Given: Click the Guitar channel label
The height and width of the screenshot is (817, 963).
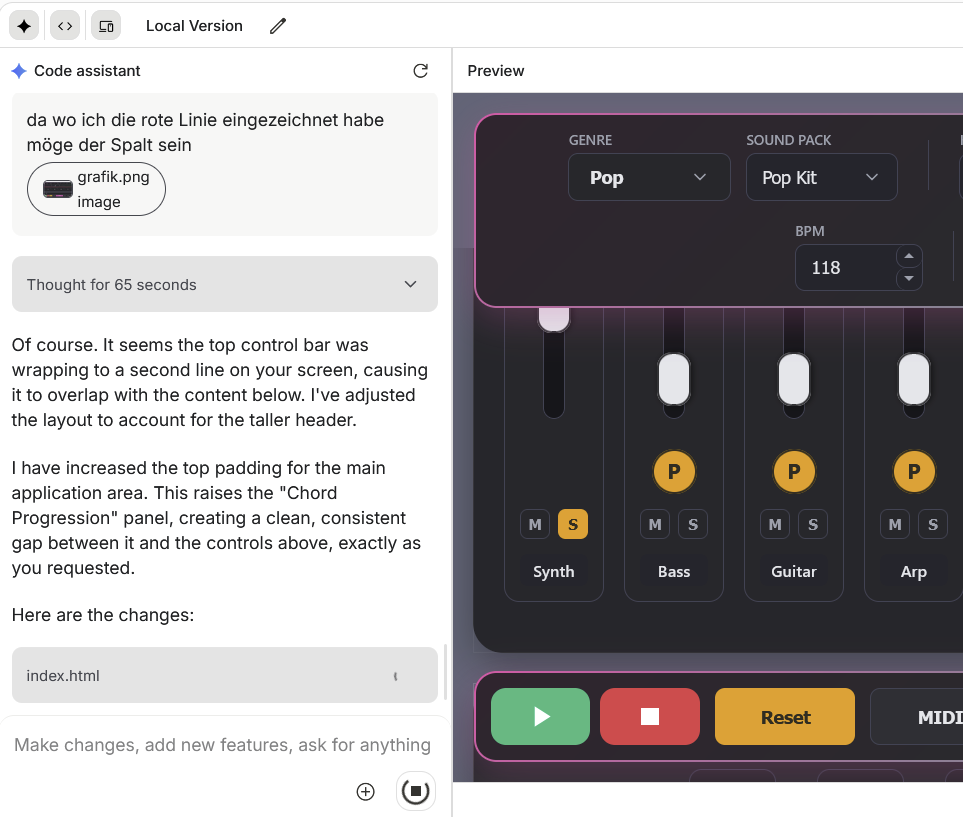Looking at the screenshot, I should point(793,572).
